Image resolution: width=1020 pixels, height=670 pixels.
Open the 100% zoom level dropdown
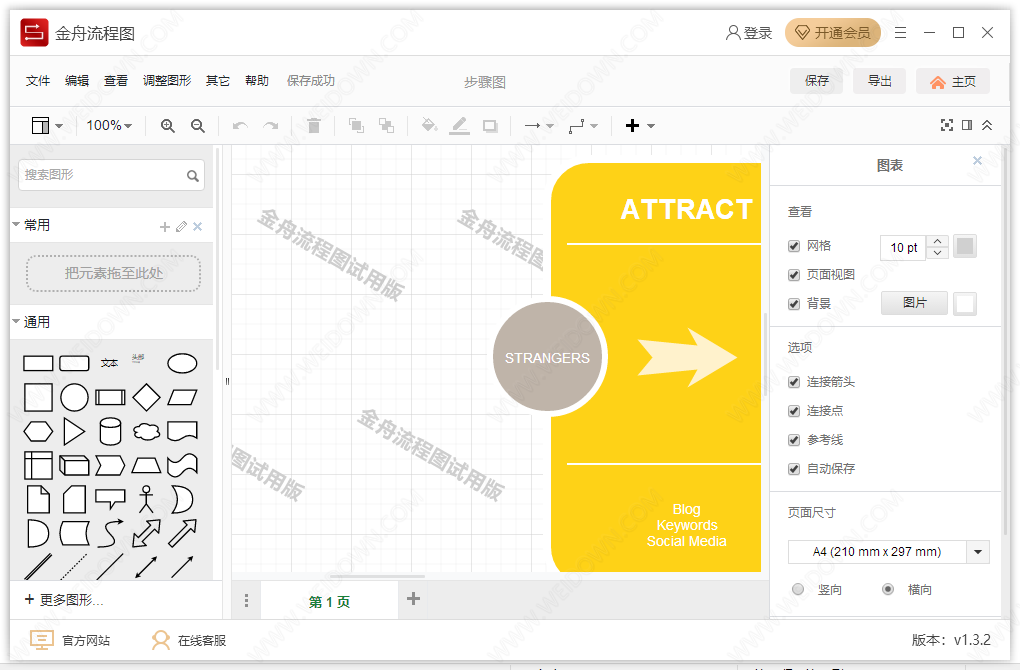pos(109,126)
